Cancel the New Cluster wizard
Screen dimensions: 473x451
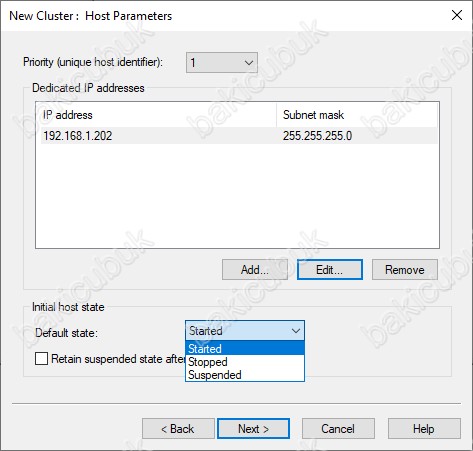coord(338,429)
